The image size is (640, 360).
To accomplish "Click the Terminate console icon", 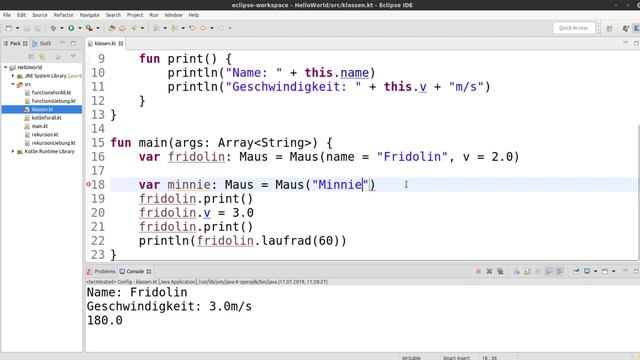I will (x=478, y=271).
